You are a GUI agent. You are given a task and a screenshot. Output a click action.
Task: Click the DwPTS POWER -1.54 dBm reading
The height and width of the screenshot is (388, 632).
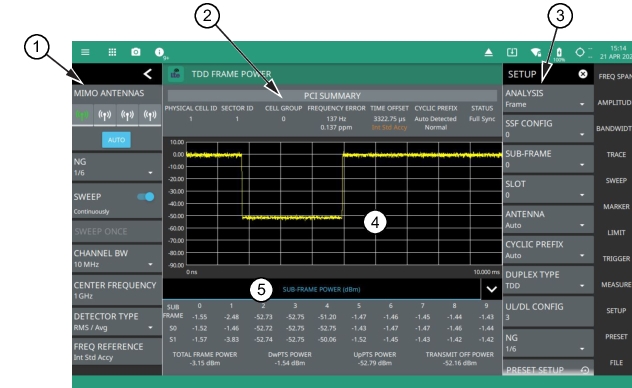pyautogui.click(x=290, y=359)
